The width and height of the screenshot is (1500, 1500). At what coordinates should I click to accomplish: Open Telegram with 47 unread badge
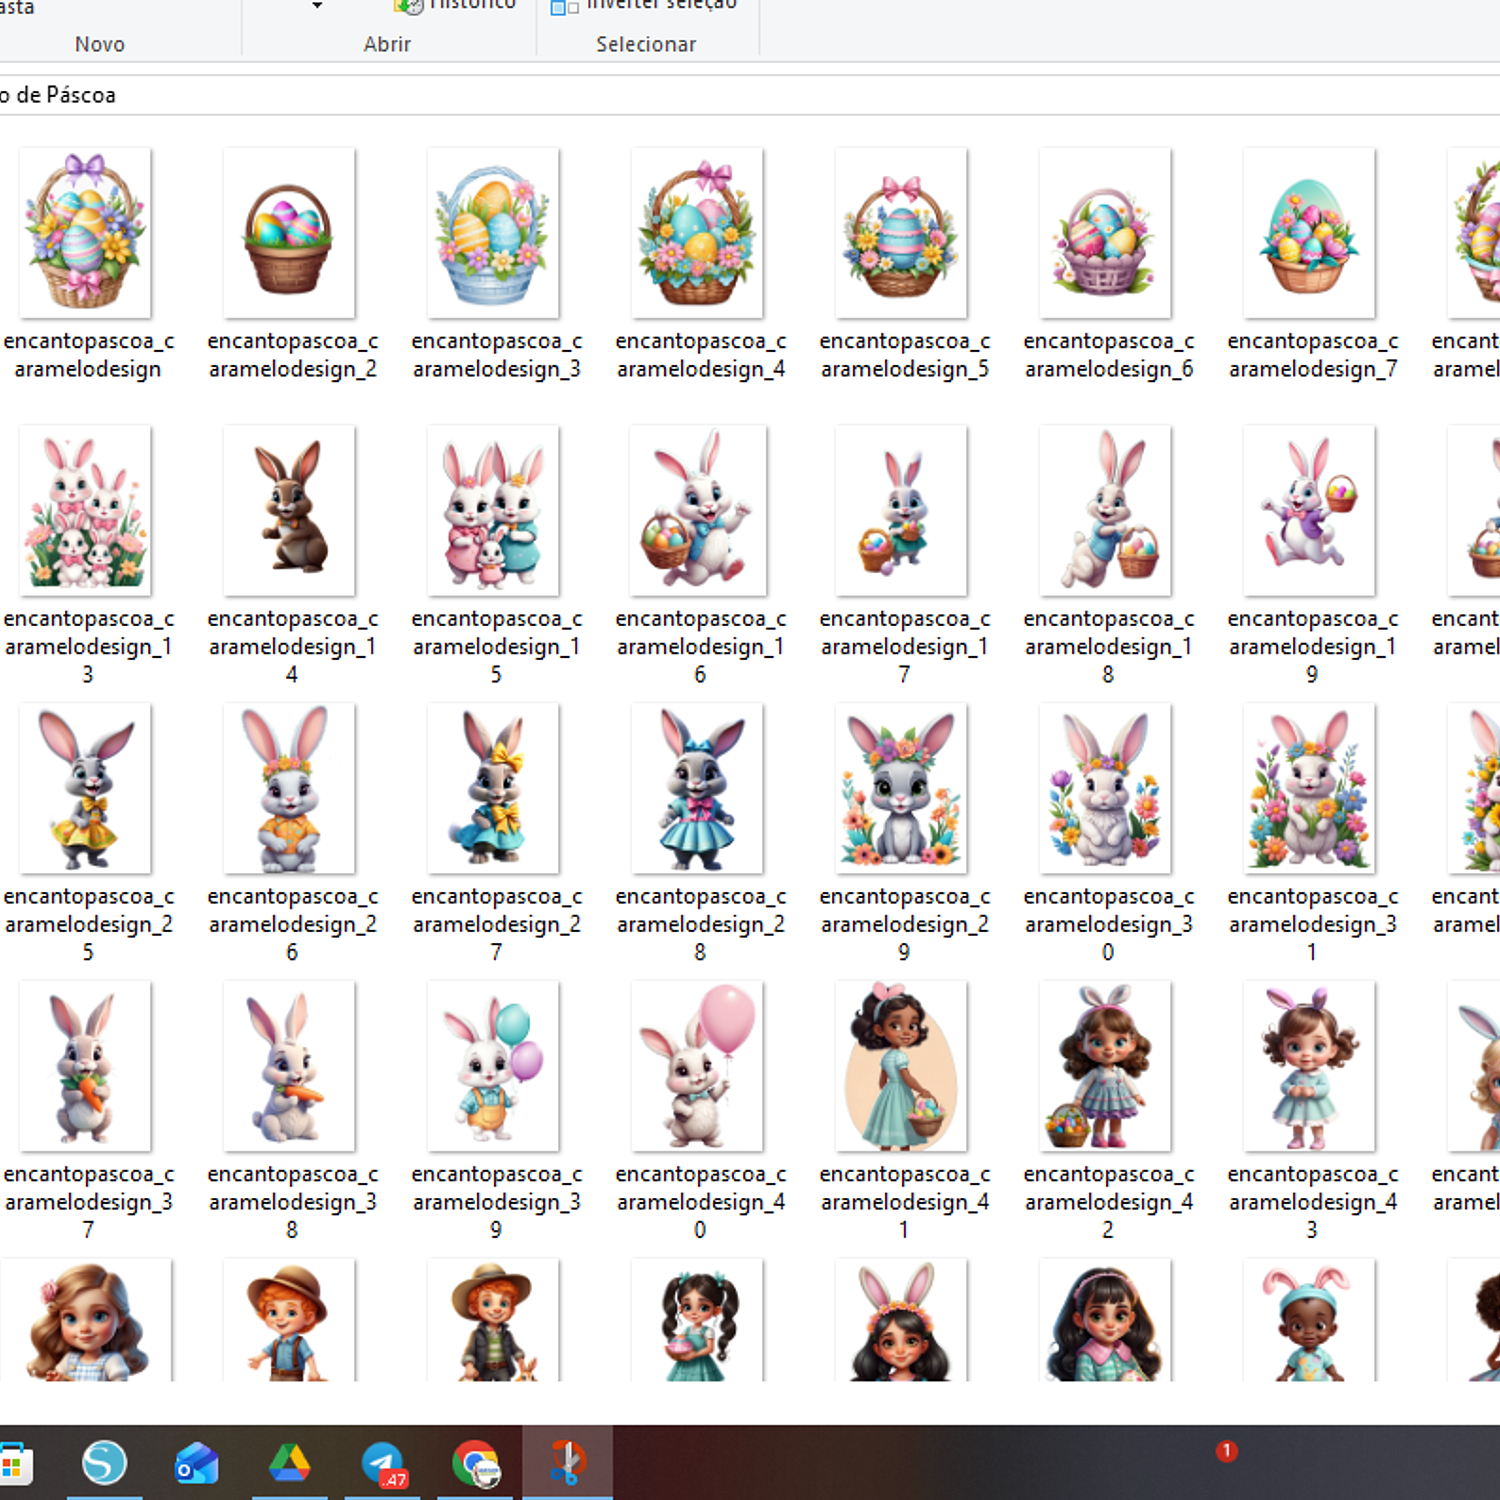coord(383,1465)
